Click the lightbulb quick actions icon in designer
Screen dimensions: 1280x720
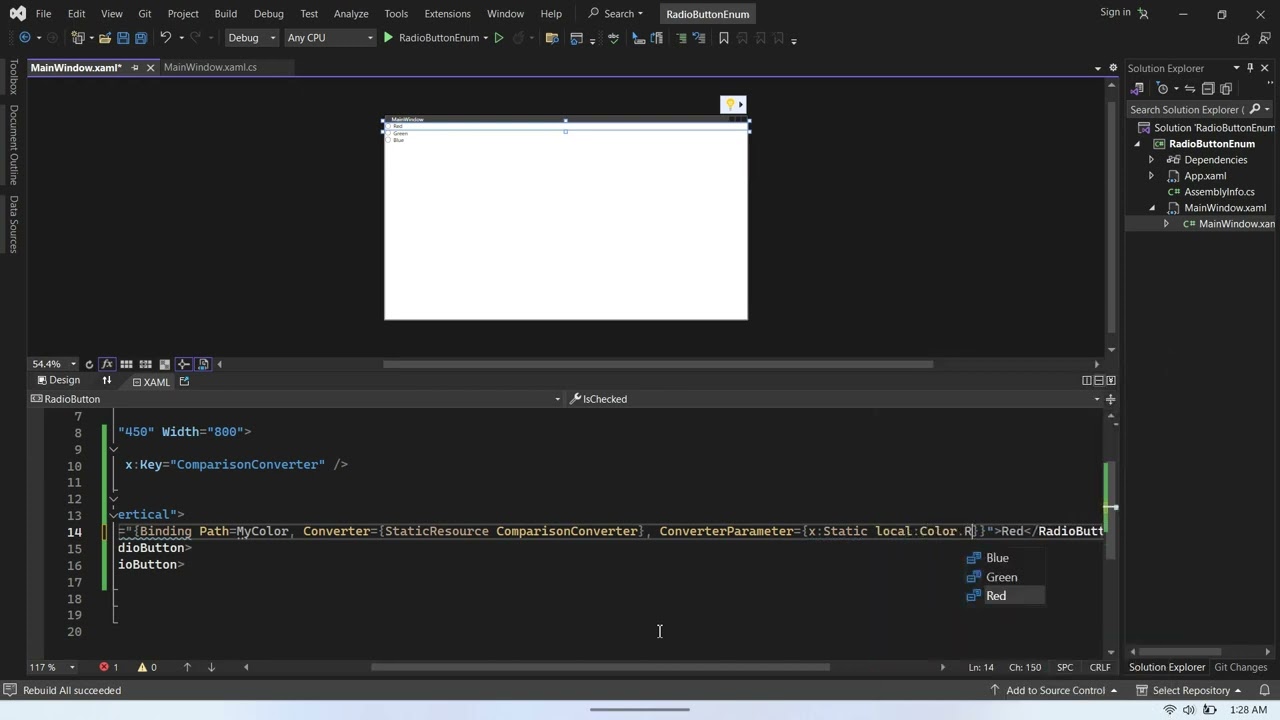click(730, 104)
